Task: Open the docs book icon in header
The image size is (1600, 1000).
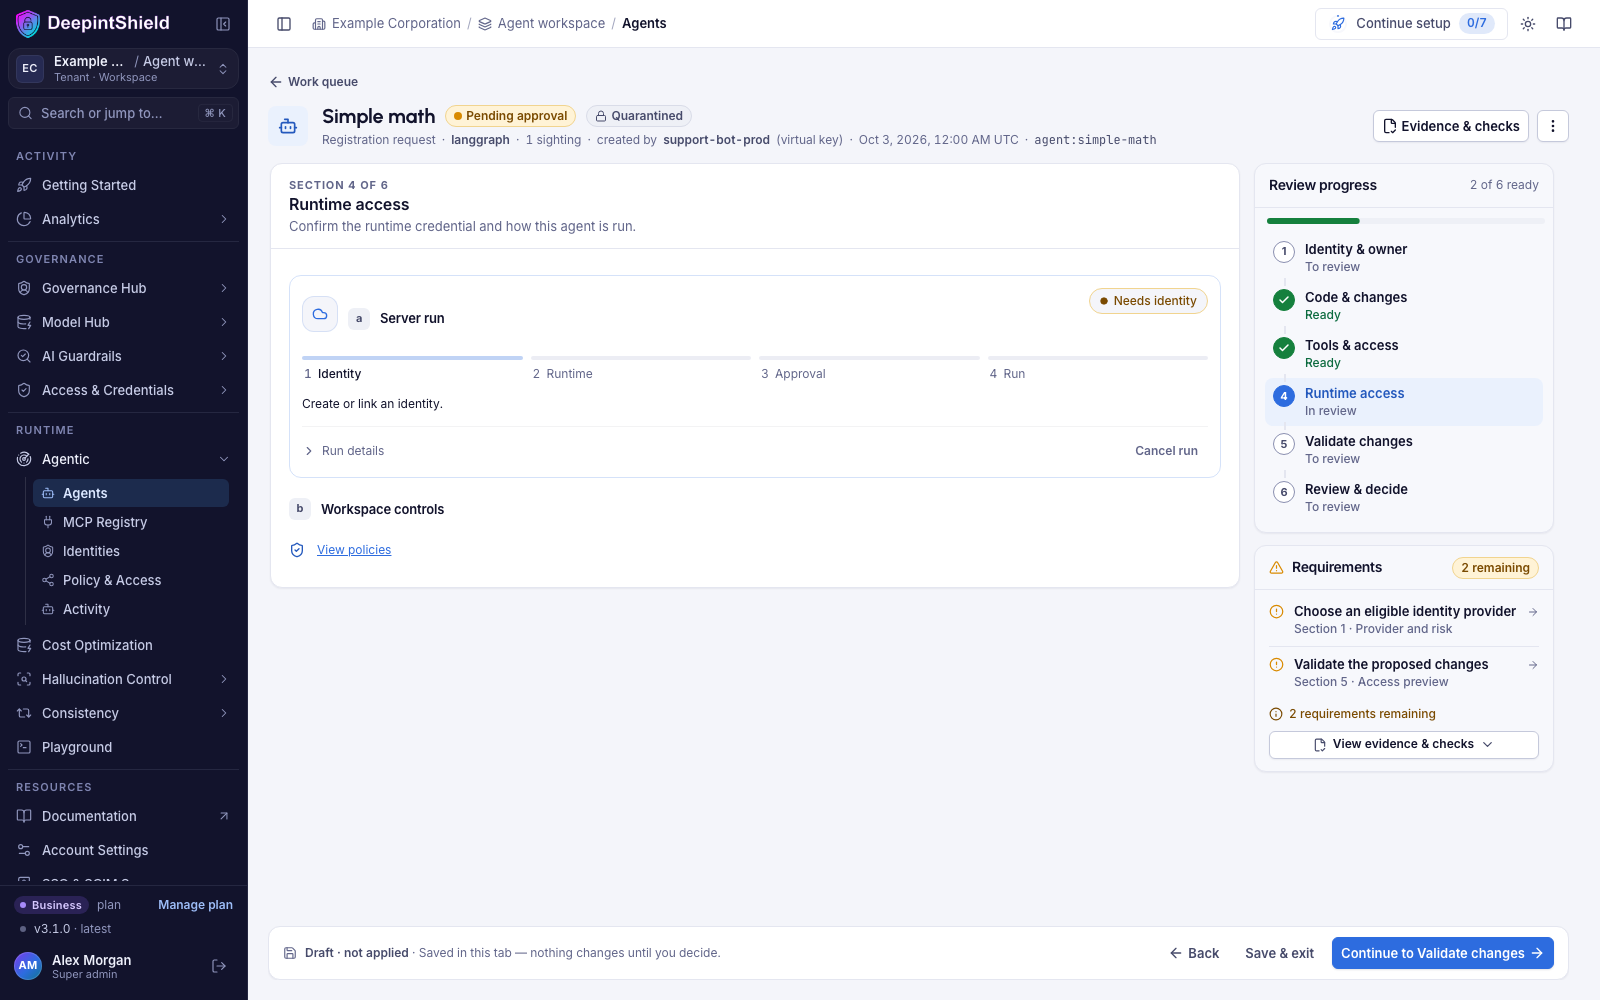Action: point(1564,24)
